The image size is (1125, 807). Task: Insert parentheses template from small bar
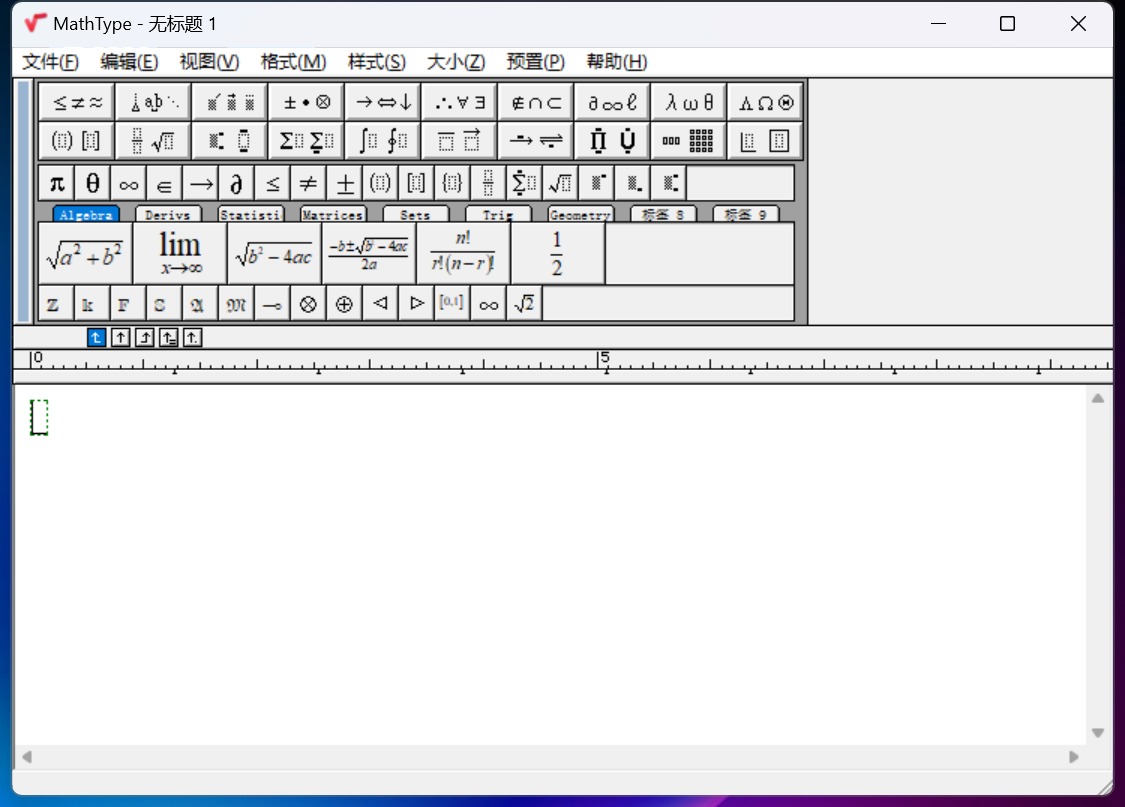[380, 184]
